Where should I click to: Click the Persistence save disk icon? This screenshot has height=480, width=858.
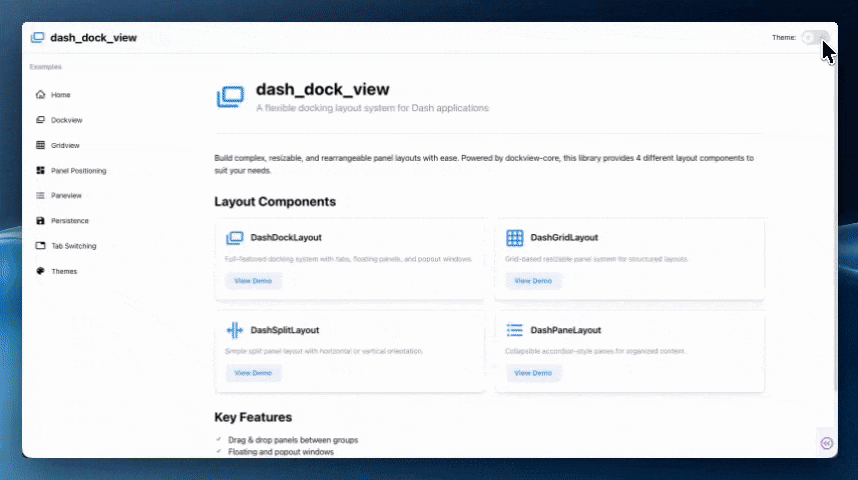40,221
